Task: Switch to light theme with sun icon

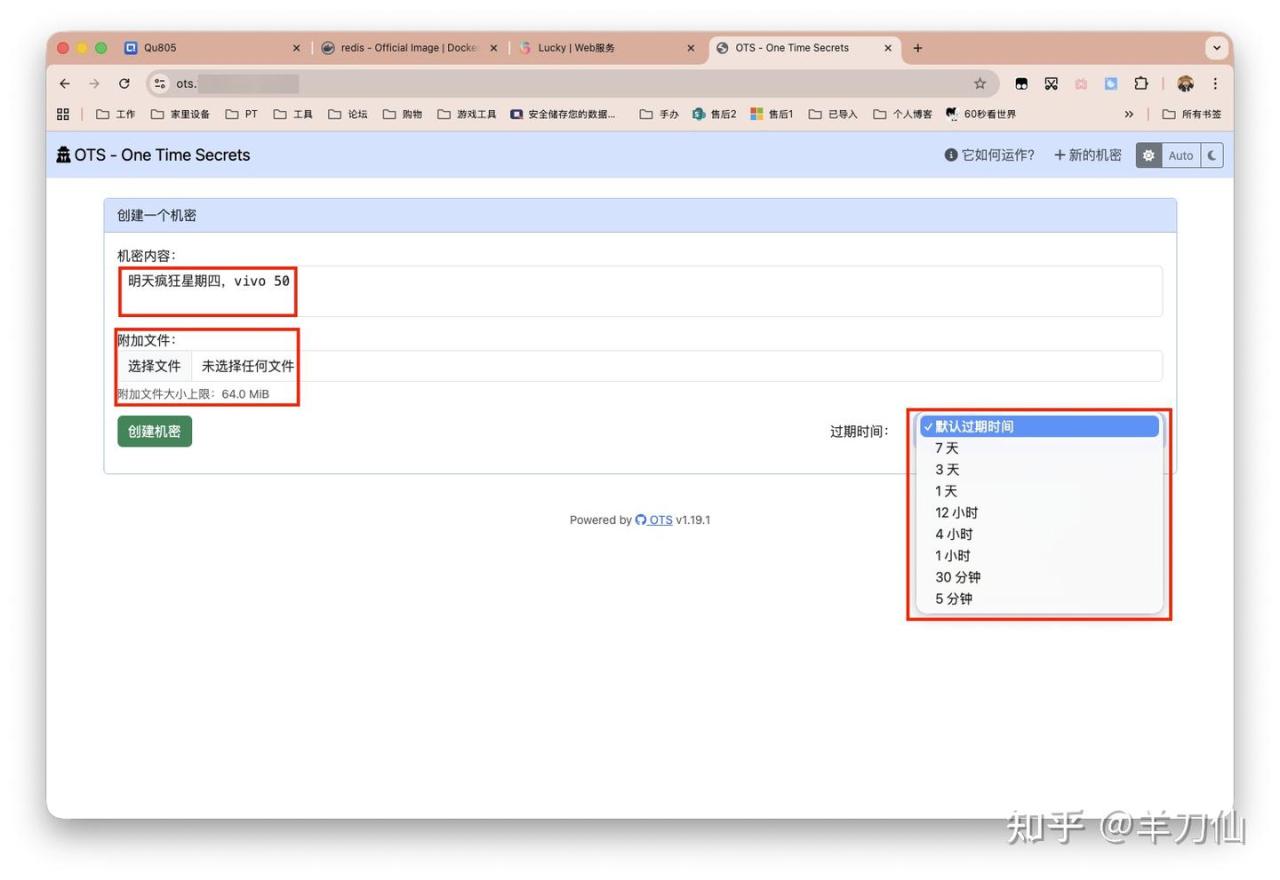Action: click(1148, 156)
